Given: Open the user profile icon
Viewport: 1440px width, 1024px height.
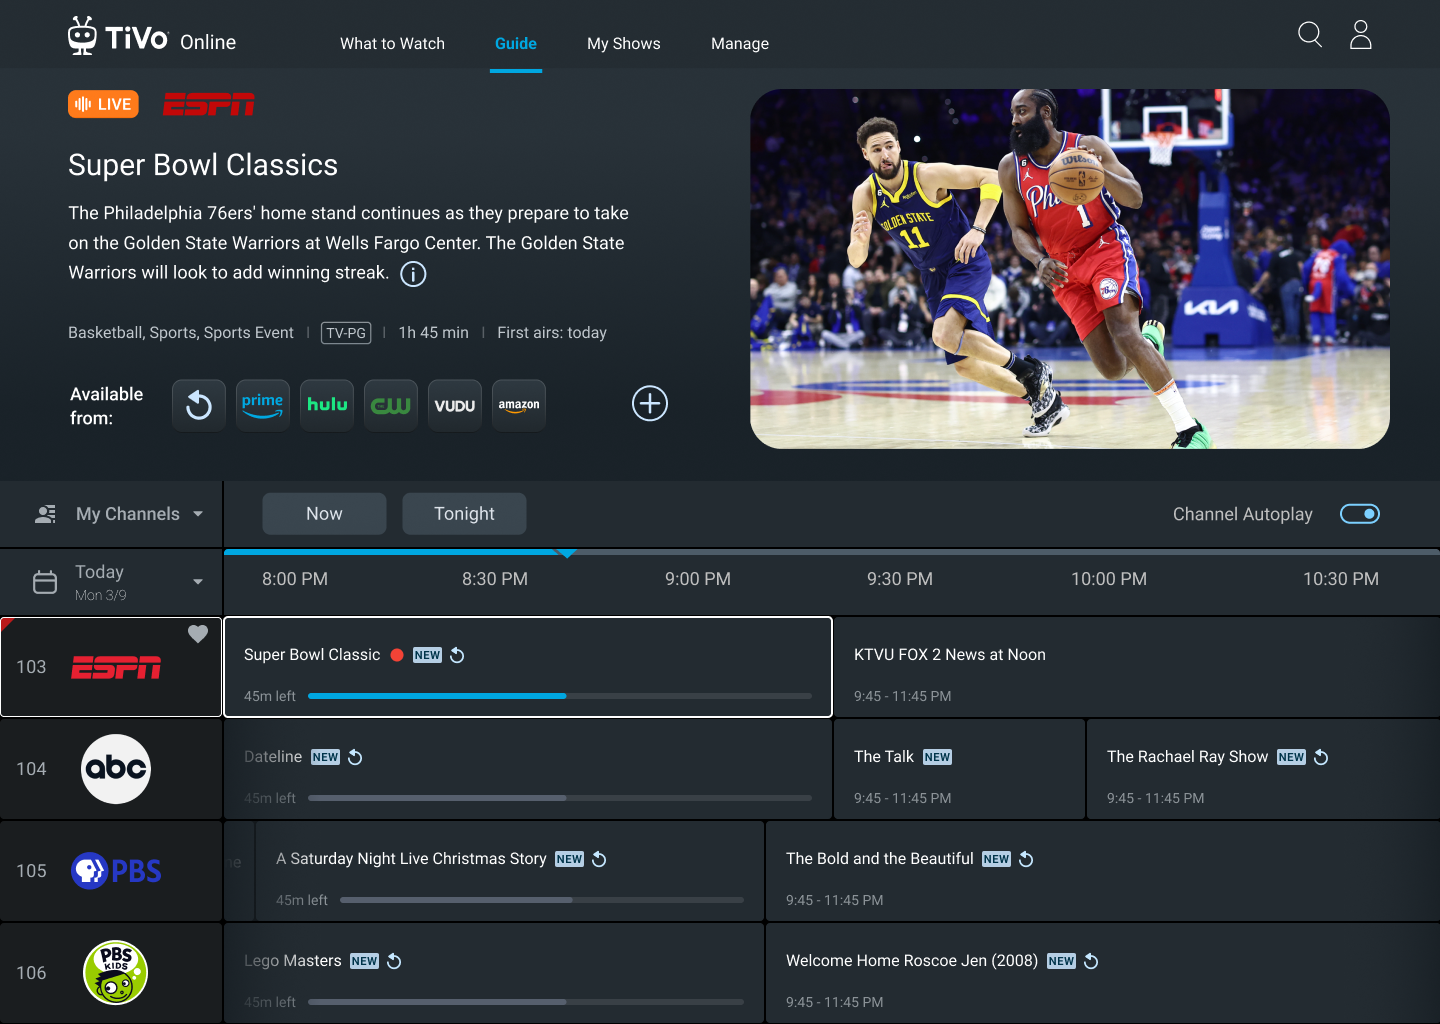Looking at the screenshot, I should (x=1361, y=35).
